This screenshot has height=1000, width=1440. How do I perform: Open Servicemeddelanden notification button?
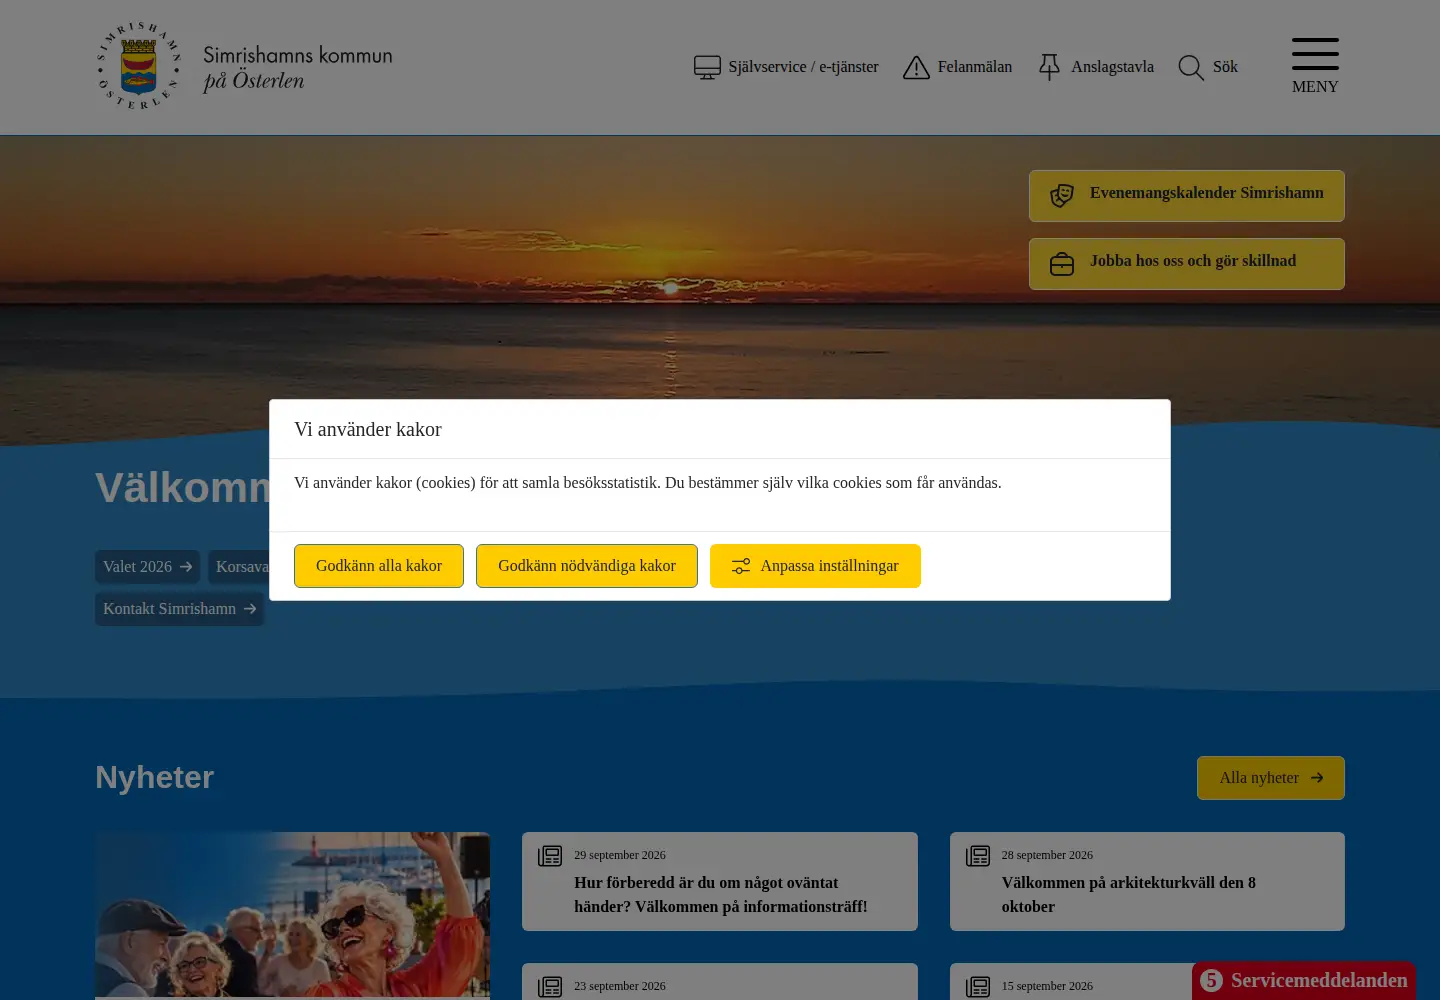[x=1304, y=981]
